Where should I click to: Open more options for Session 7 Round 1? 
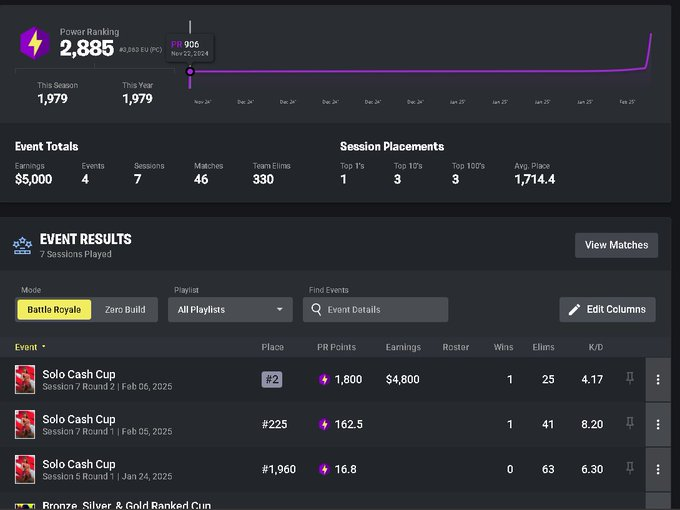pyautogui.click(x=658, y=424)
